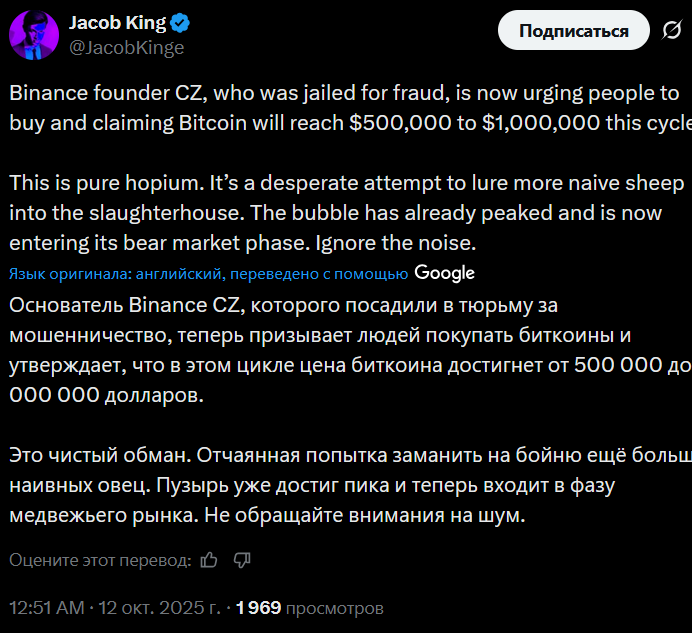
Task: Click the paragraph starting "This is pure hopium"
Action: point(340,213)
